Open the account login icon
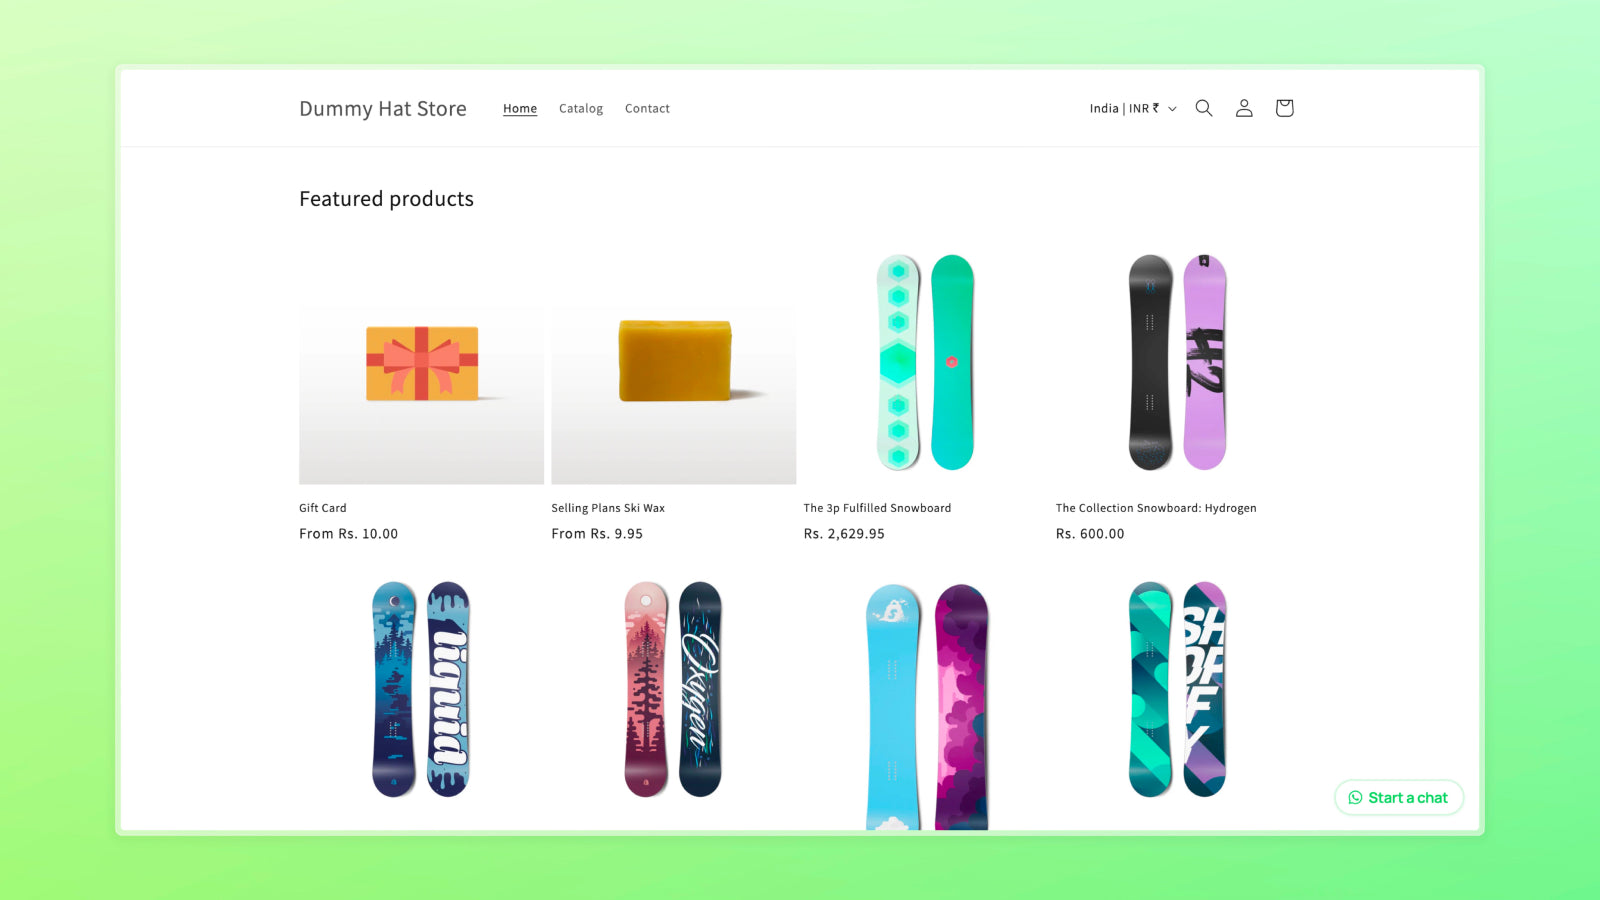The width and height of the screenshot is (1600, 900). (1244, 108)
